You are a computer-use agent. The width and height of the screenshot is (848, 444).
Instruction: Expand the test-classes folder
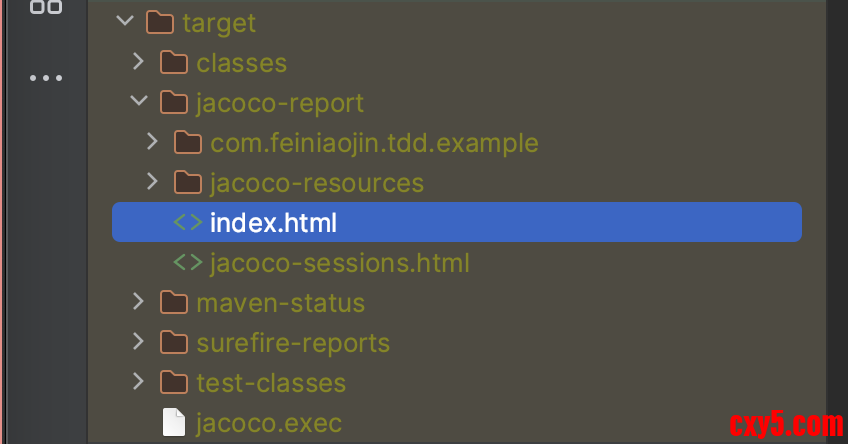tap(139, 383)
